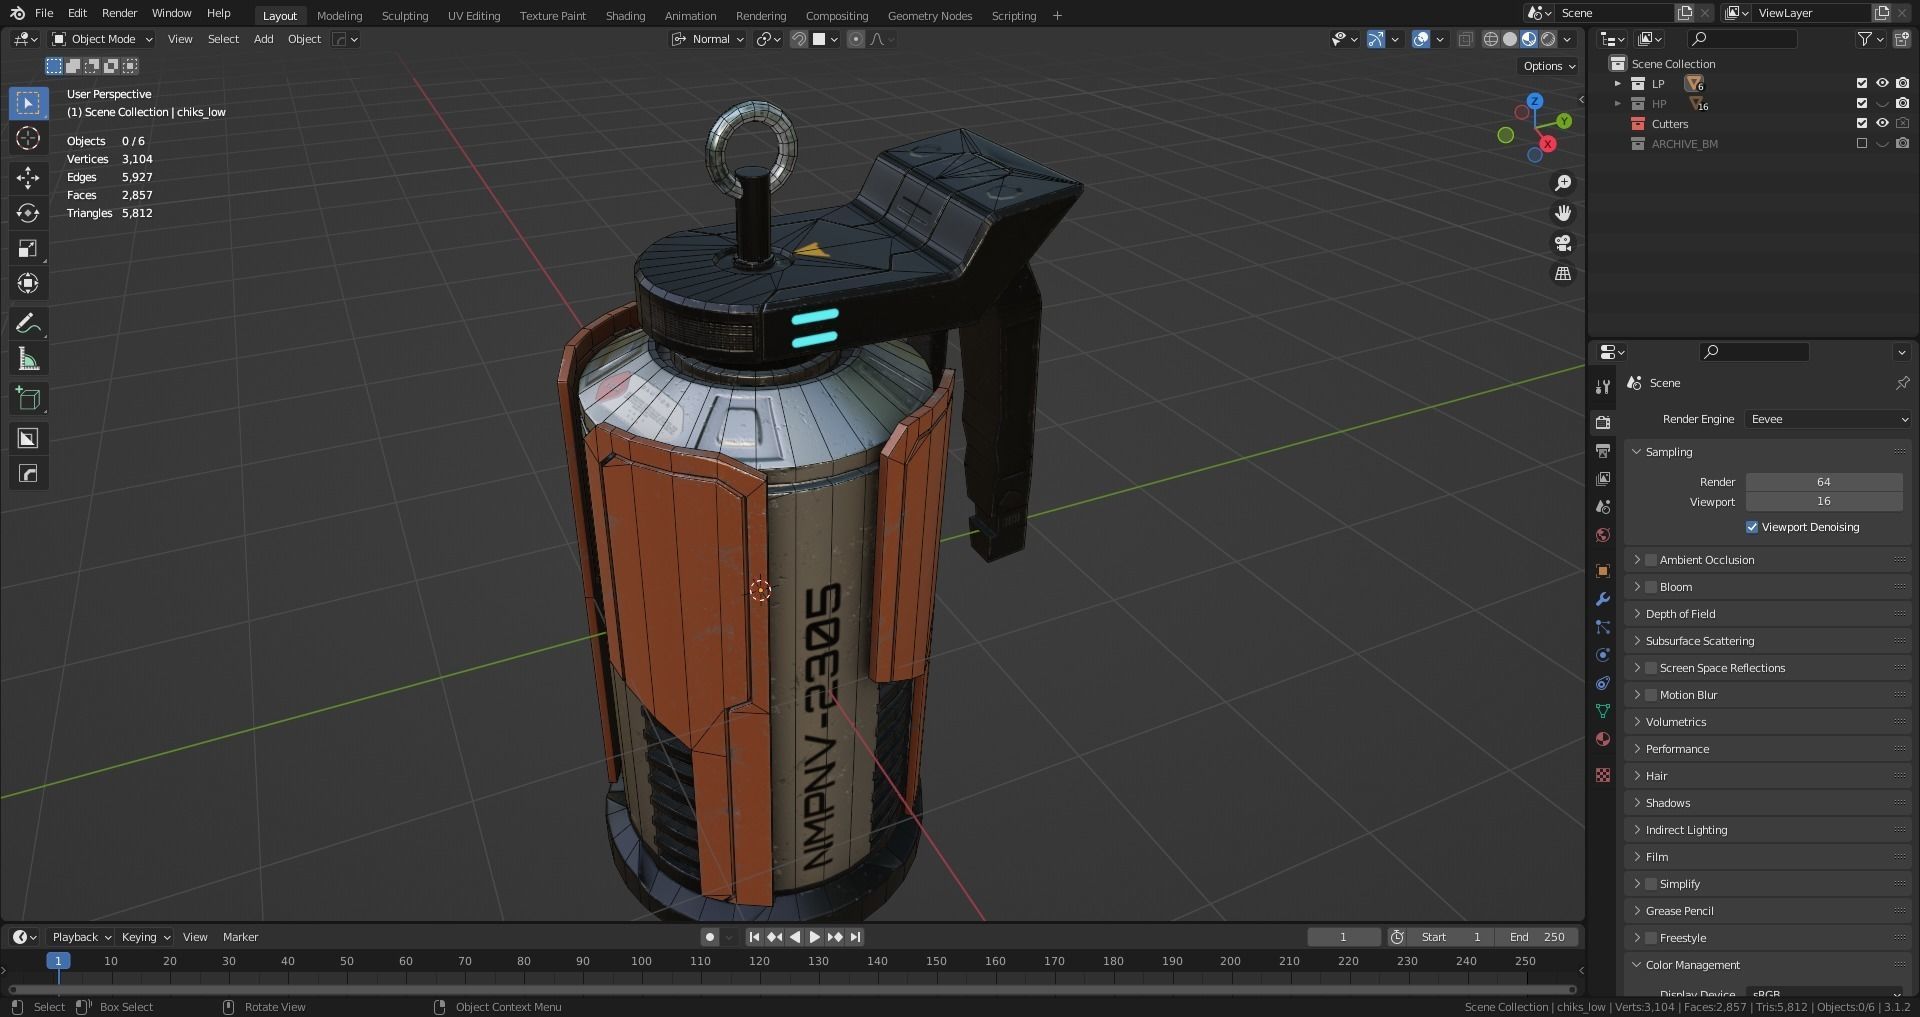
Task: Open timeline Keying menu
Action: pyautogui.click(x=145, y=937)
